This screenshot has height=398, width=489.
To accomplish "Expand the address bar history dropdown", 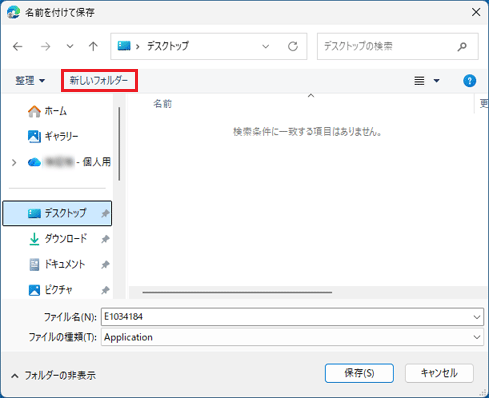I will tap(266, 46).
